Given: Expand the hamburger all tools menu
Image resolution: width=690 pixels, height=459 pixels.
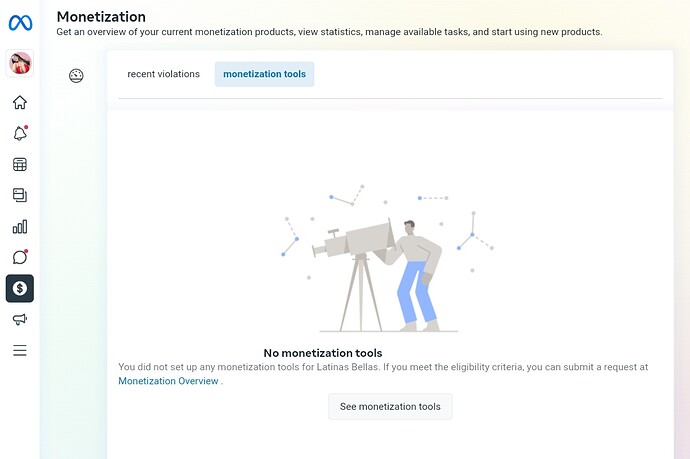Looking at the screenshot, I should [20, 350].
